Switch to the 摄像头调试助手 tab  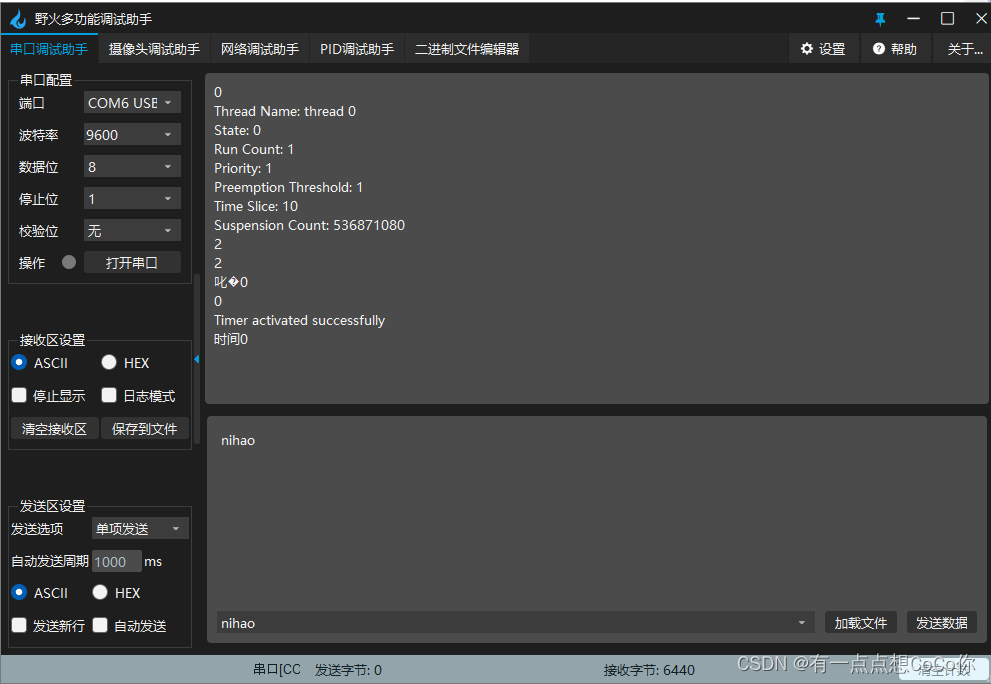153,48
